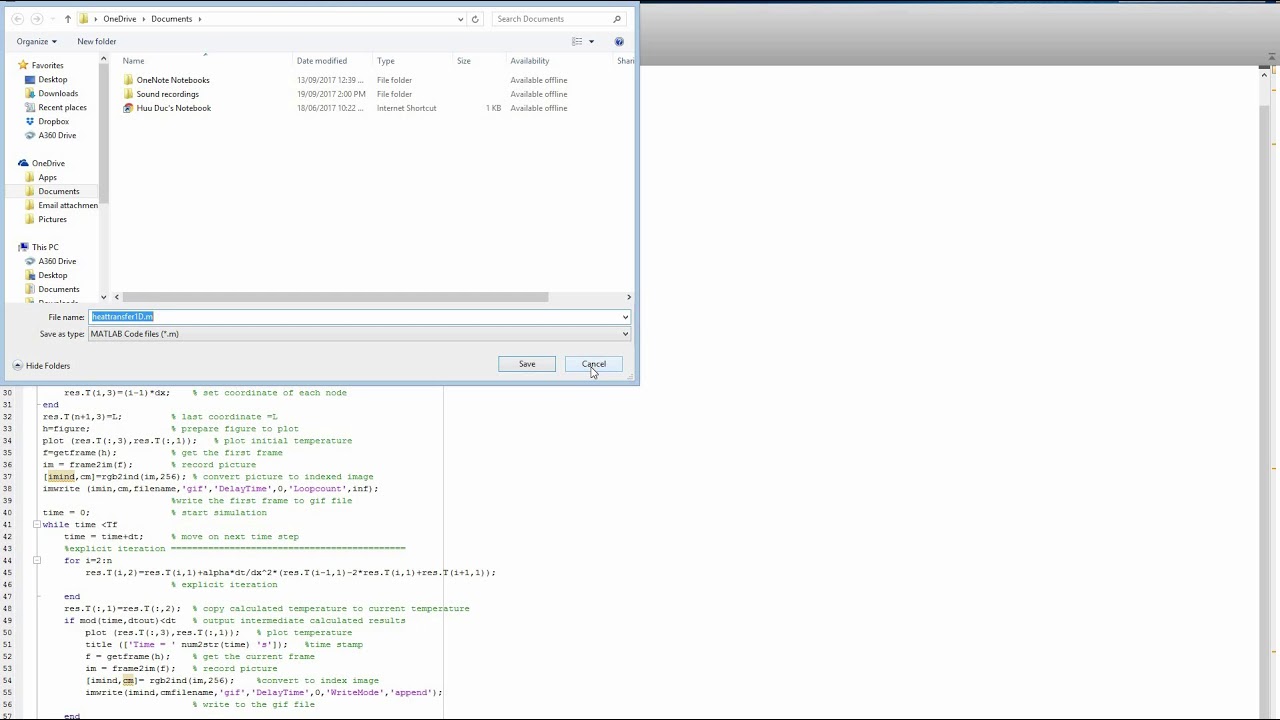Select Huu Duc's Notebook shortcut

pyautogui.click(x=174, y=108)
